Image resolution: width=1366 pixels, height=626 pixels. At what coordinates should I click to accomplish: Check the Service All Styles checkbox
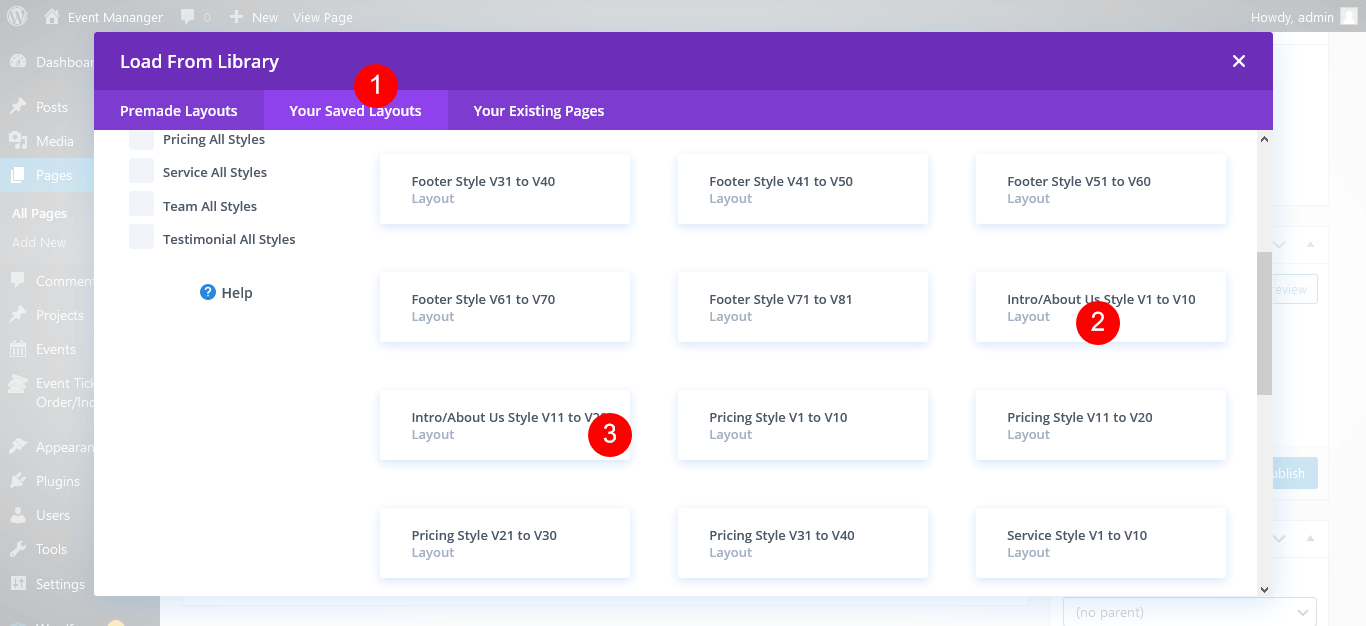tap(142, 171)
